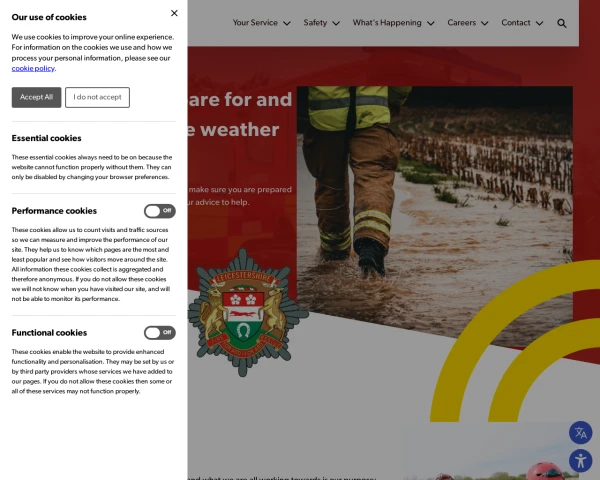Open the site search magnifier icon
This screenshot has height=480, width=600.
coord(562,23)
